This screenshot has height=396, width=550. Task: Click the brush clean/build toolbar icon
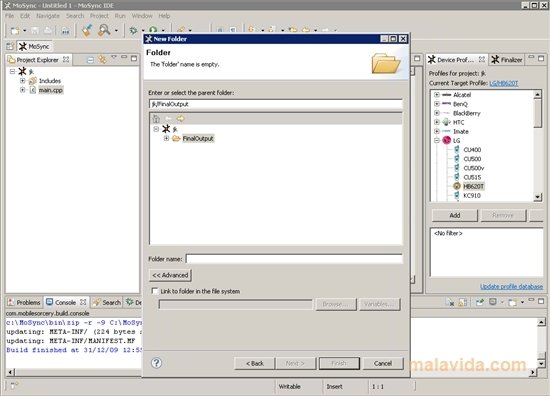87,31
